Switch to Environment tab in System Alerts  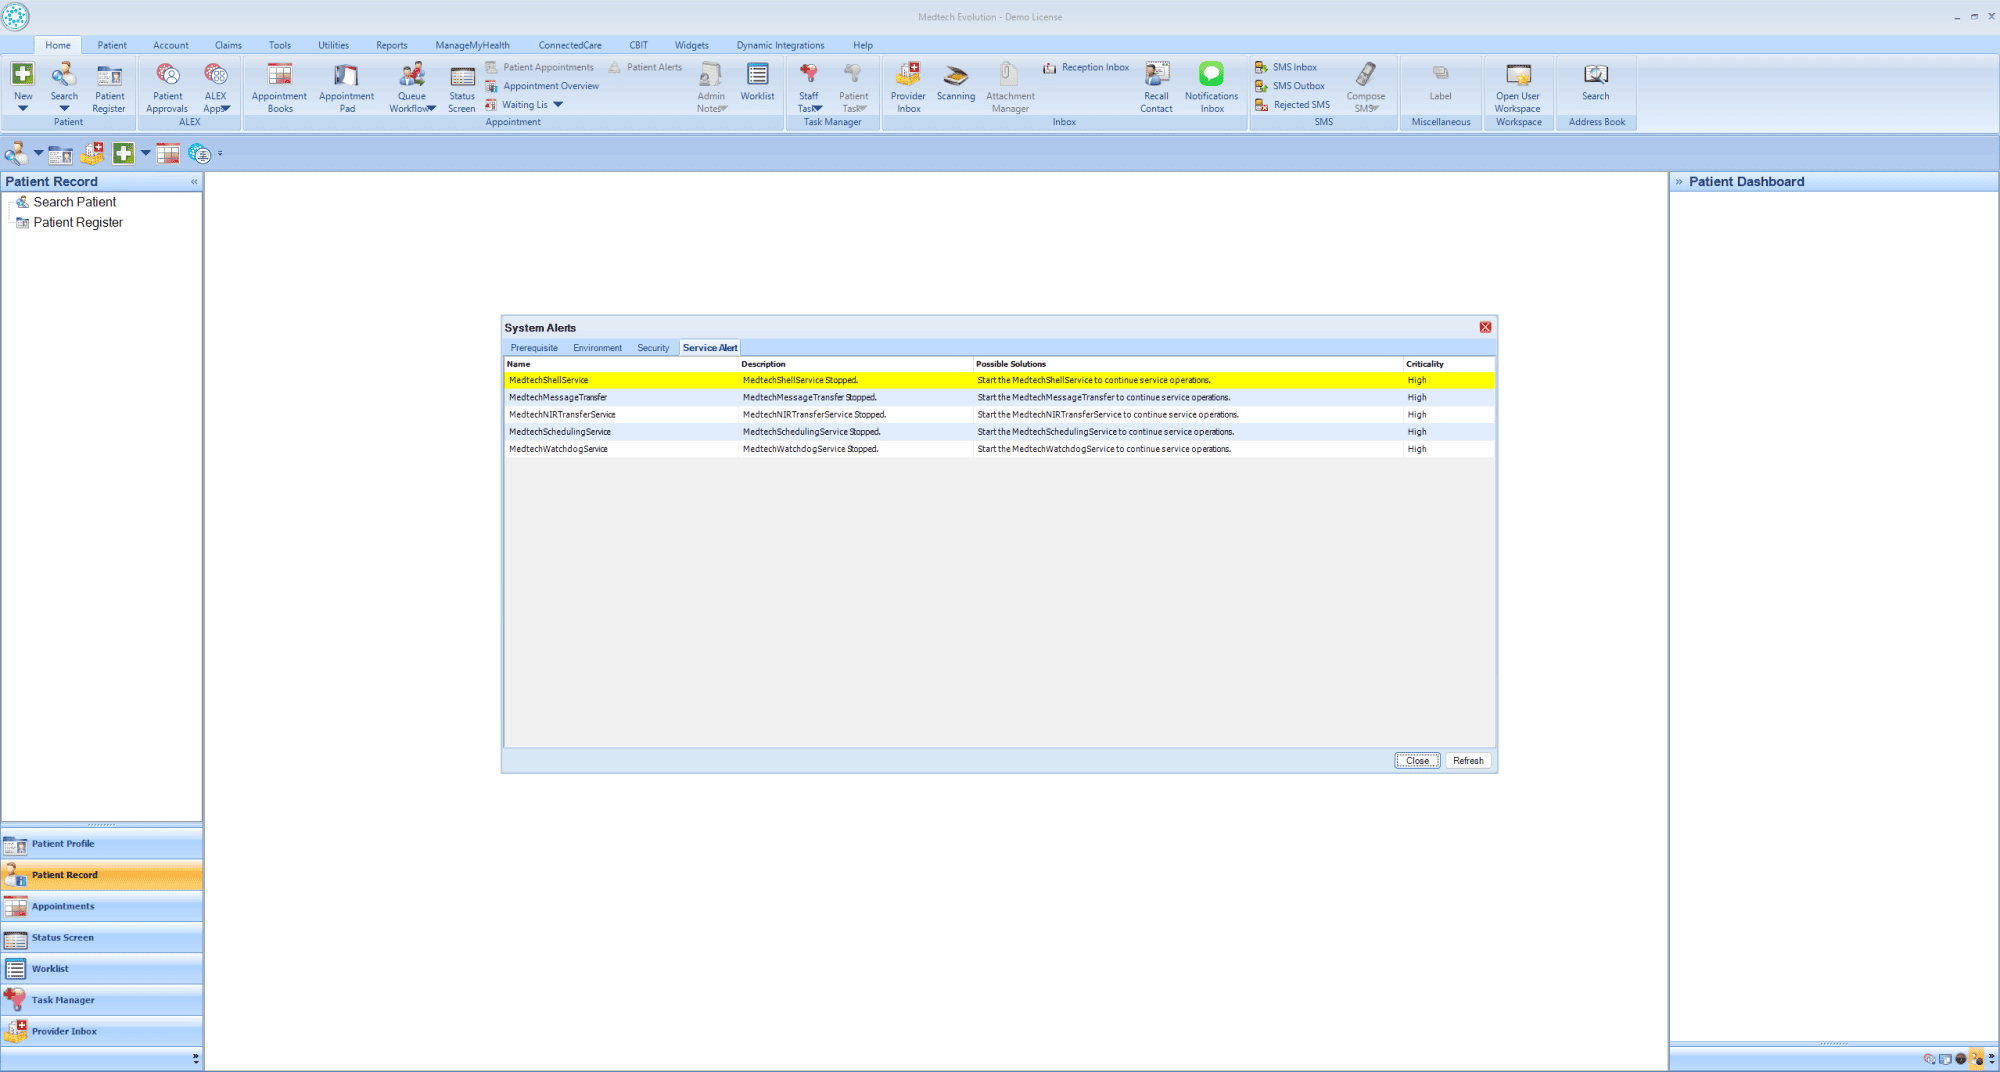597,348
